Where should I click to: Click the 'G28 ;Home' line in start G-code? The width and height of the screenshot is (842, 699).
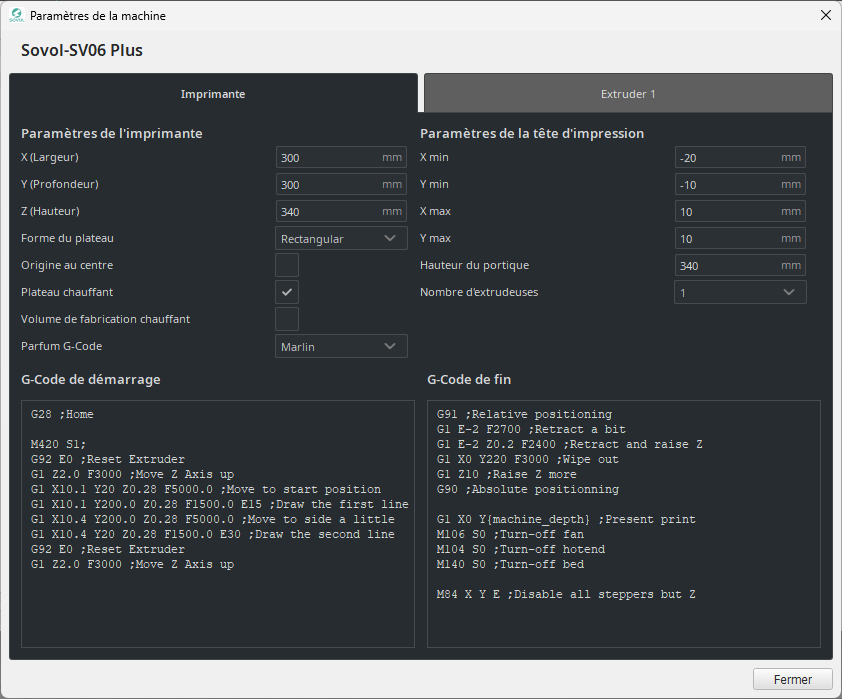[x=62, y=414]
